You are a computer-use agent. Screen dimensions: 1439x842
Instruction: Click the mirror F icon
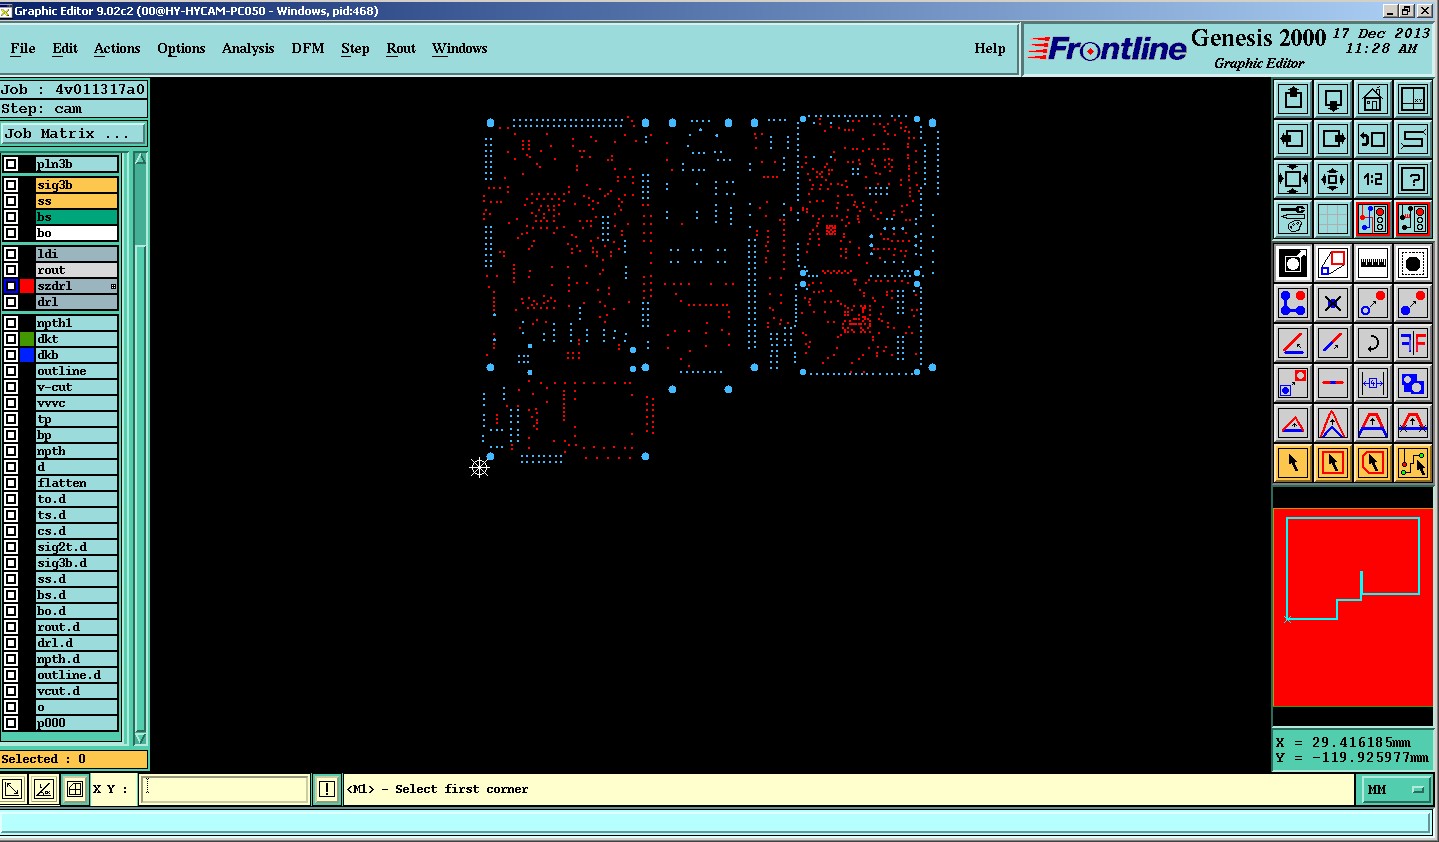[x=1413, y=343]
